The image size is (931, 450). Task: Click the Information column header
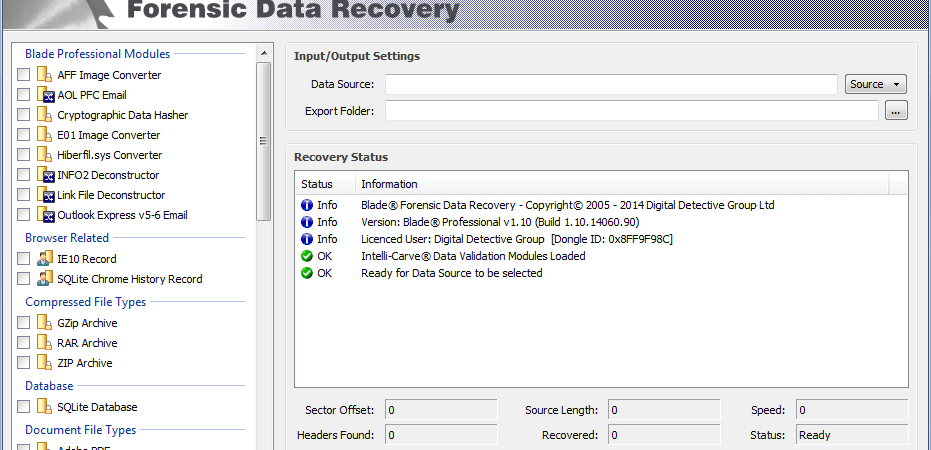pos(622,184)
